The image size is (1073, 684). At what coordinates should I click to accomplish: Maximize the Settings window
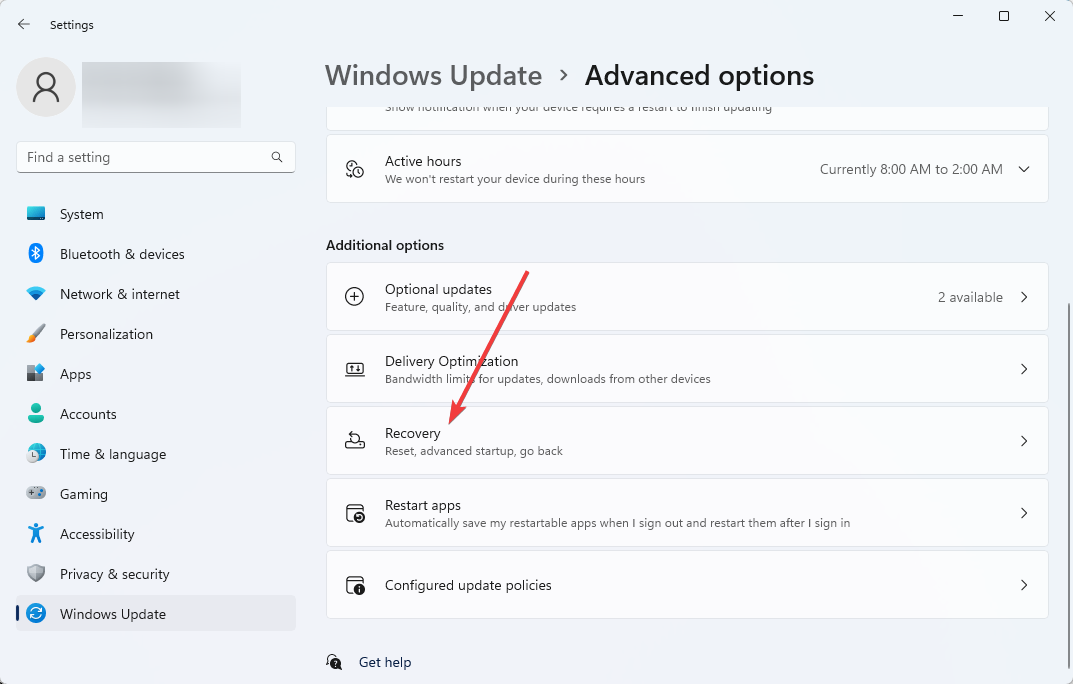point(1004,16)
